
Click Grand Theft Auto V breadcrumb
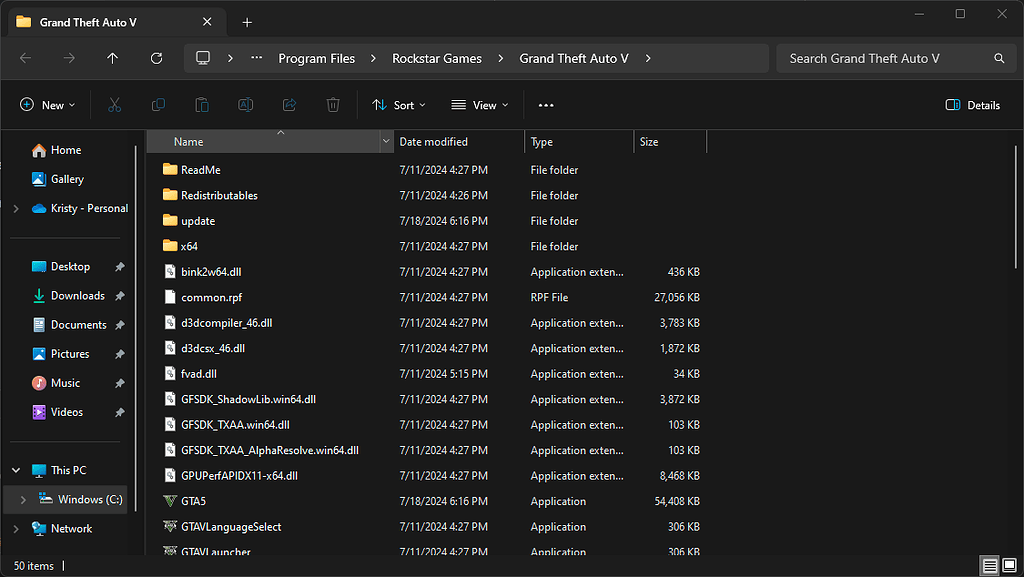574,58
